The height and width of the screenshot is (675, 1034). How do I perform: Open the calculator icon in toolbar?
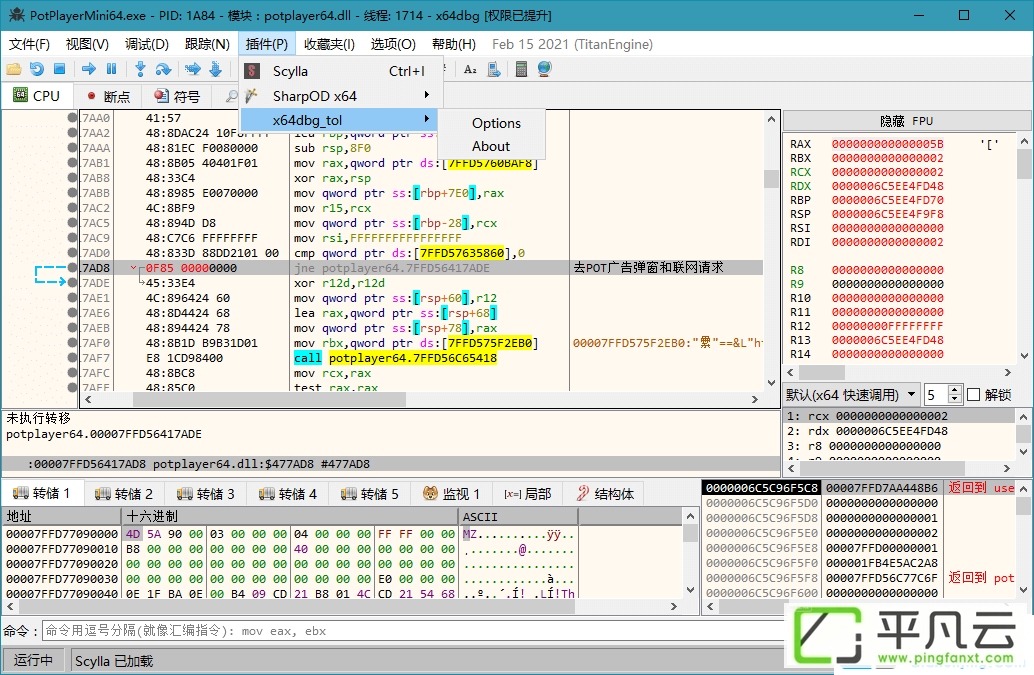coord(521,69)
